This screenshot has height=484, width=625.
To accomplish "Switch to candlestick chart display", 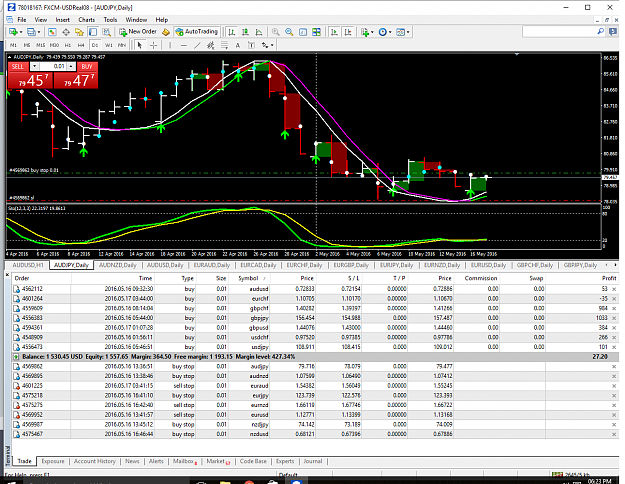I will tap(245, 32).
